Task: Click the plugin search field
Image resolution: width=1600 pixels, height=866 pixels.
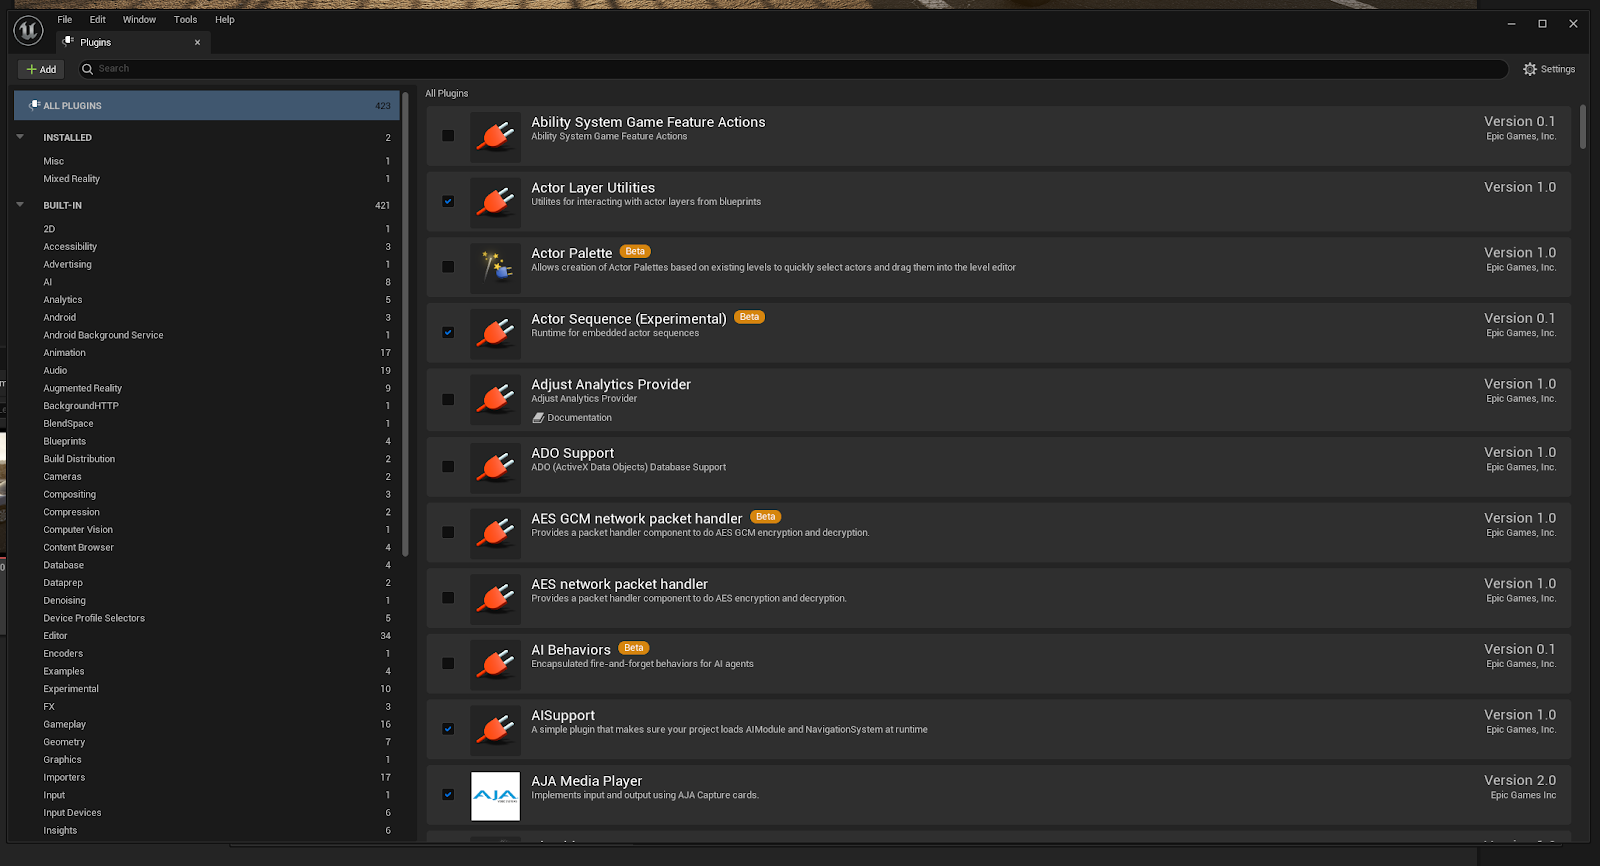Action: [x=793, y=69]
